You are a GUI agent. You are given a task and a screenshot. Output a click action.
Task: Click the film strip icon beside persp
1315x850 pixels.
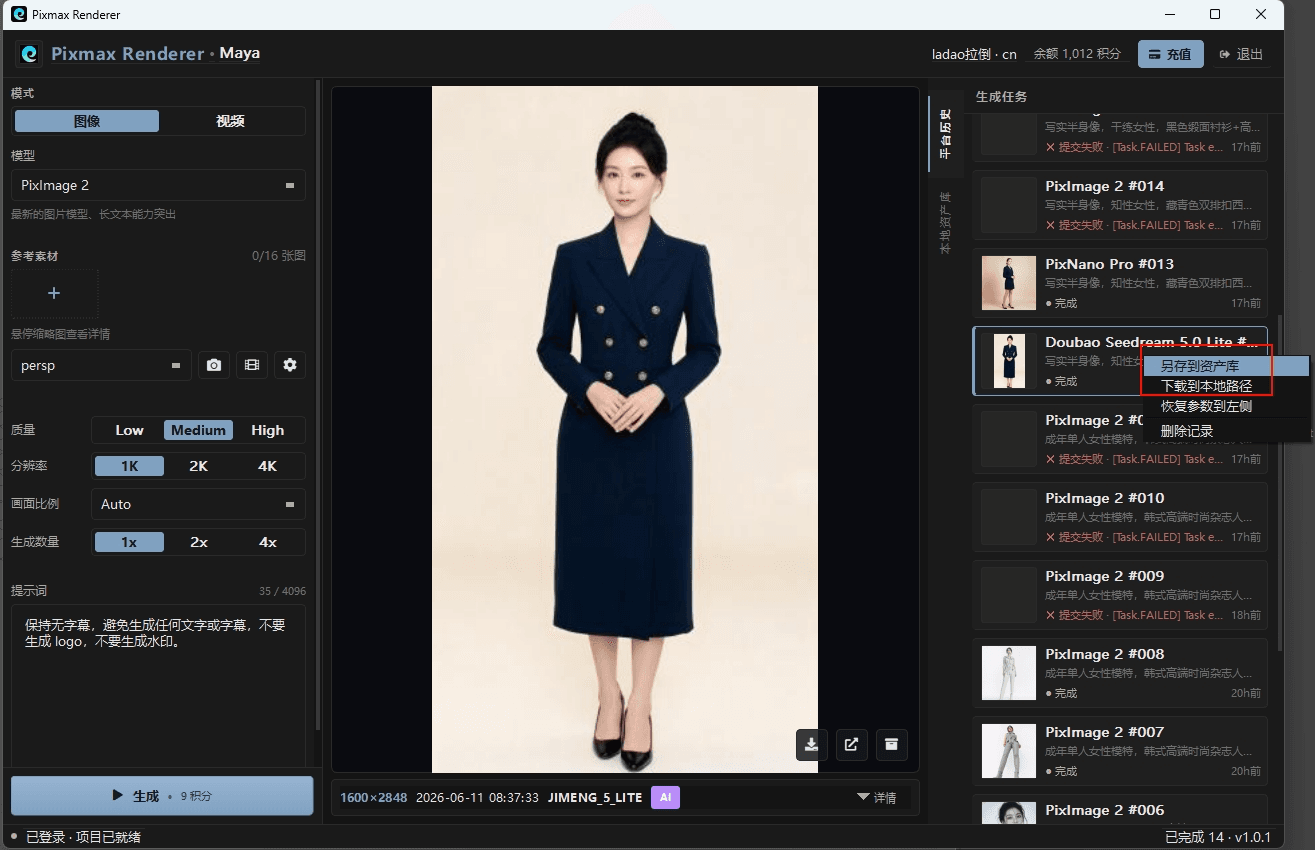point(252,365)
